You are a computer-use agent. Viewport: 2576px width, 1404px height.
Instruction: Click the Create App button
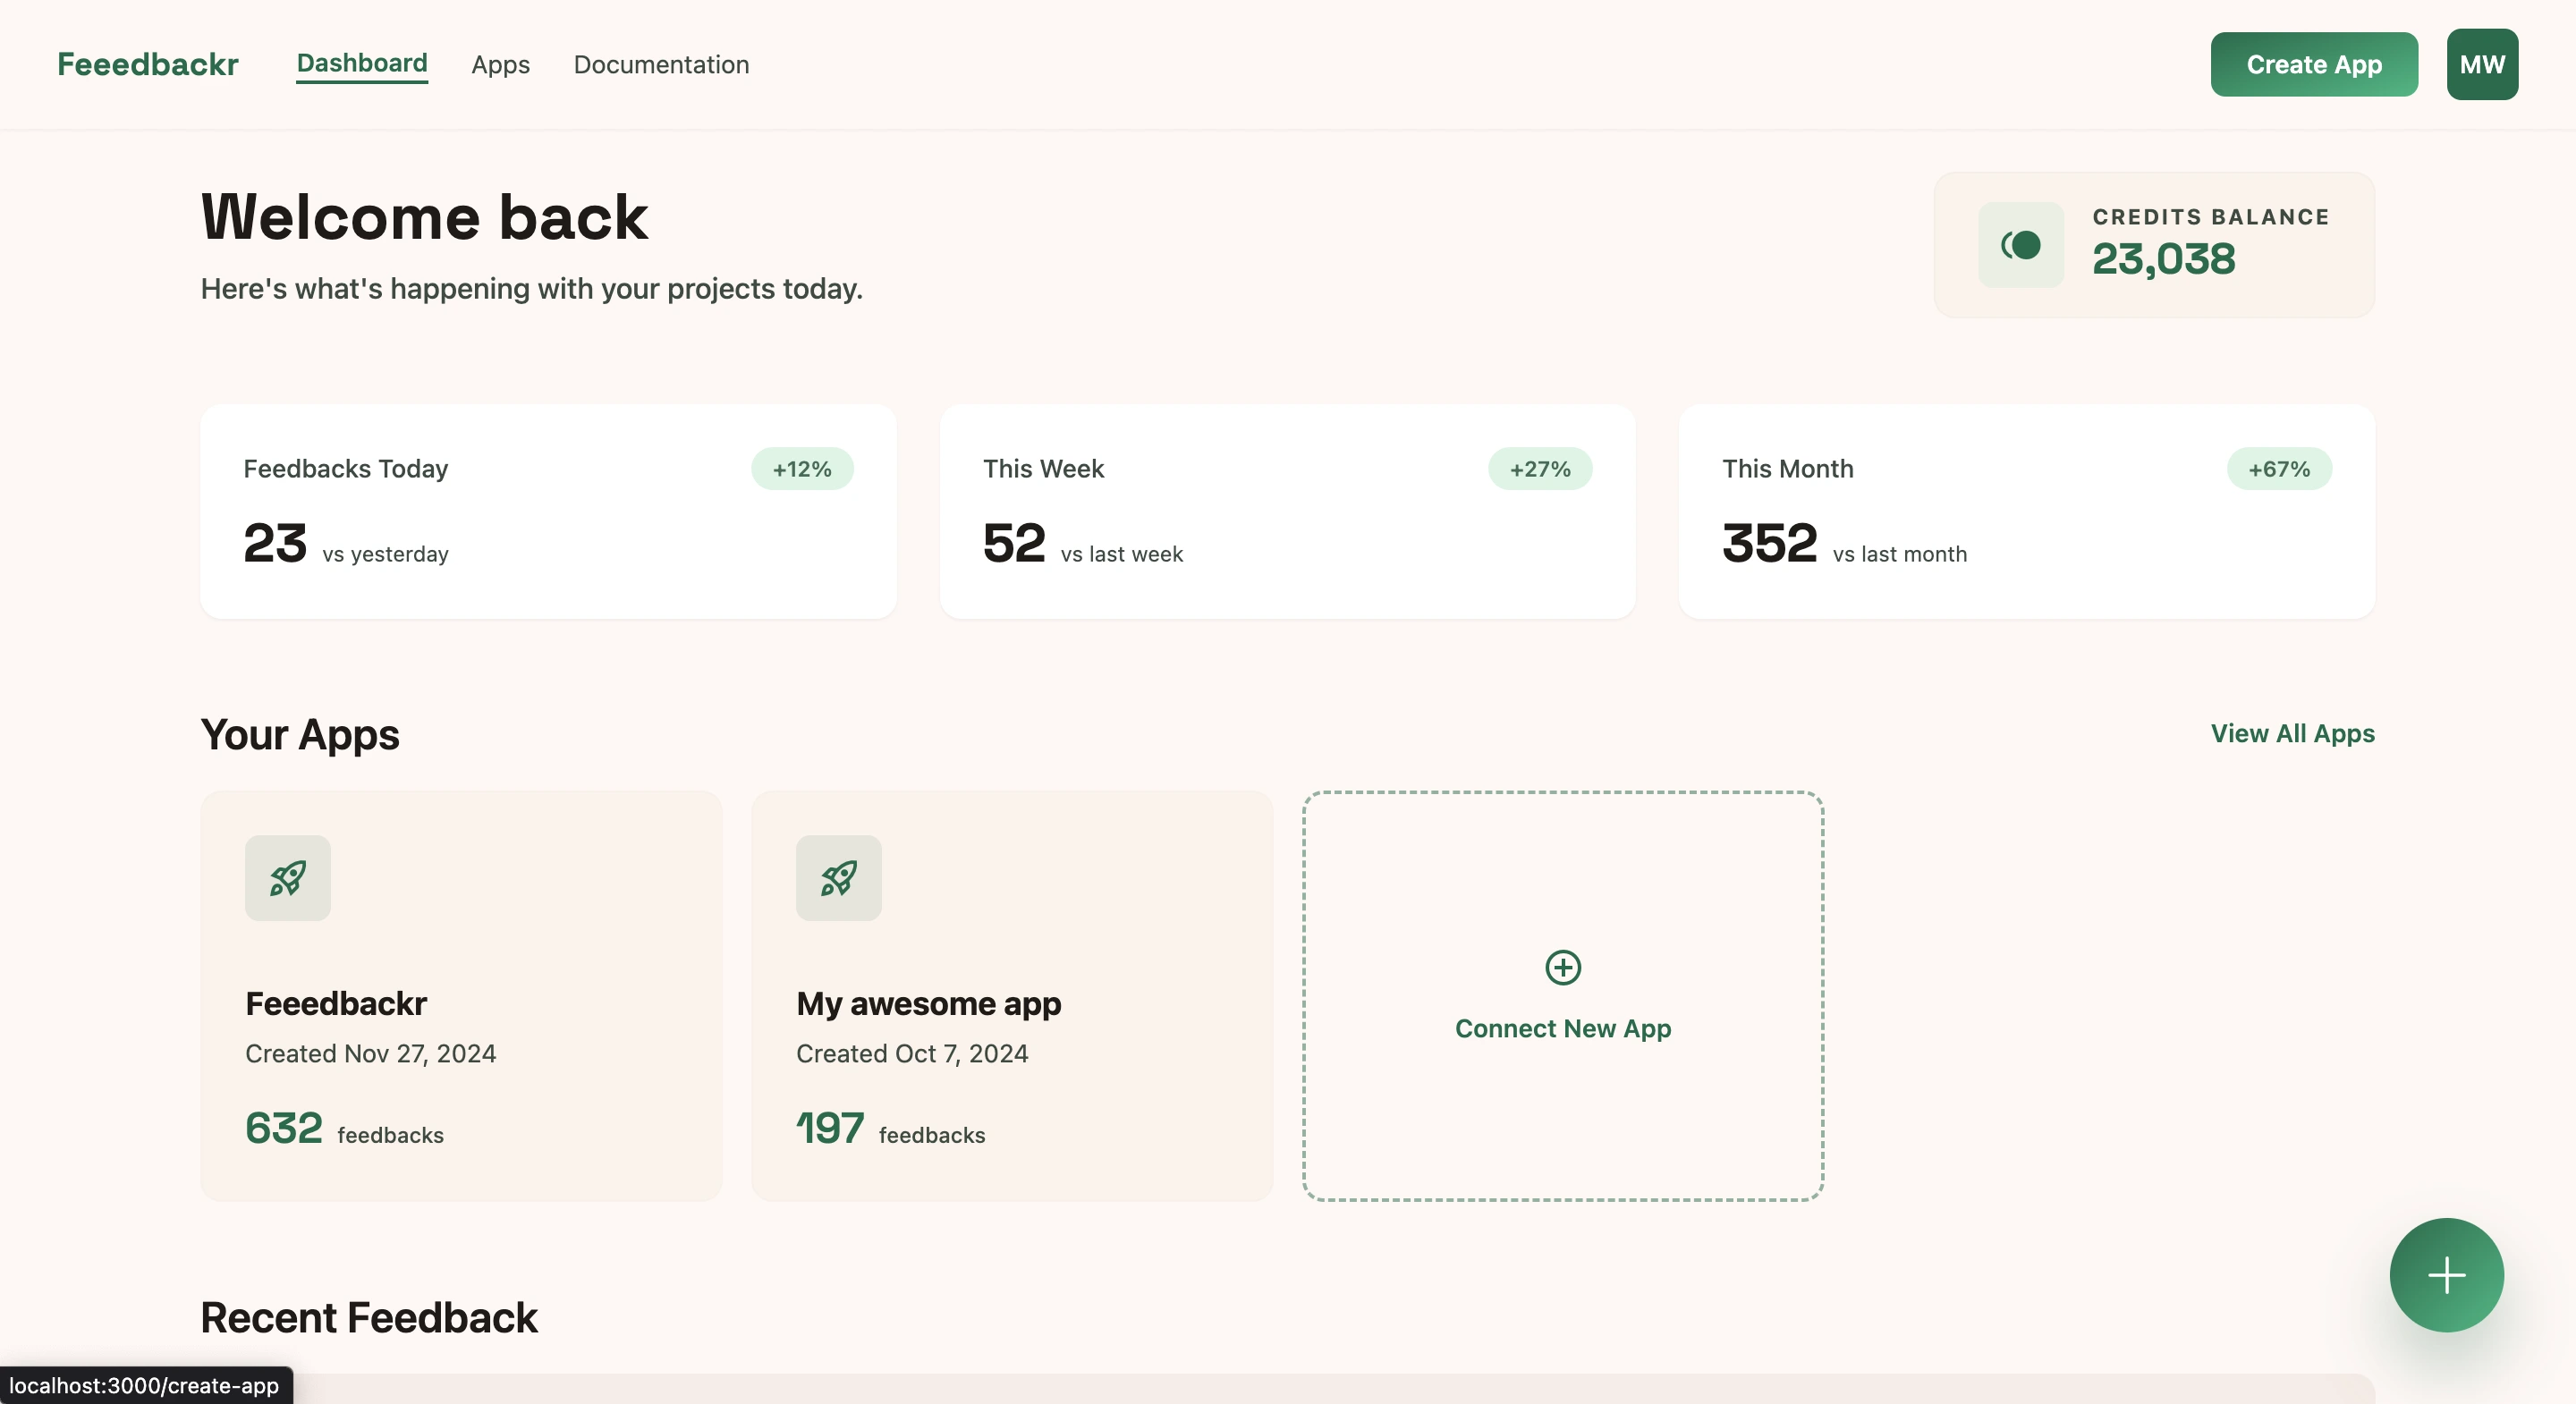click(x=2314, y=64)
